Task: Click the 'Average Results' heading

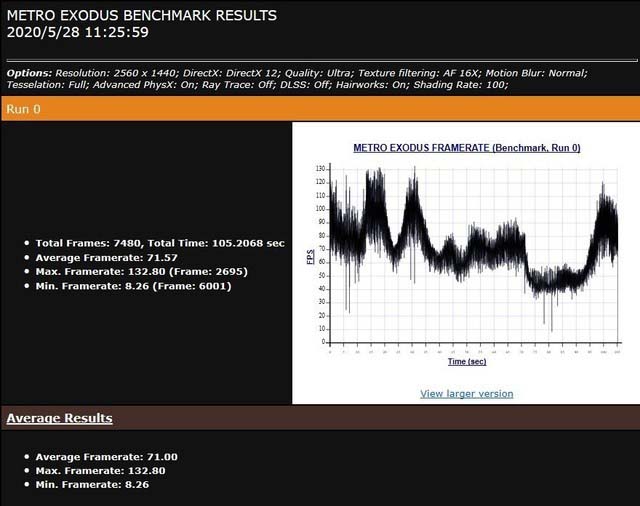Action: coord(59,418)
